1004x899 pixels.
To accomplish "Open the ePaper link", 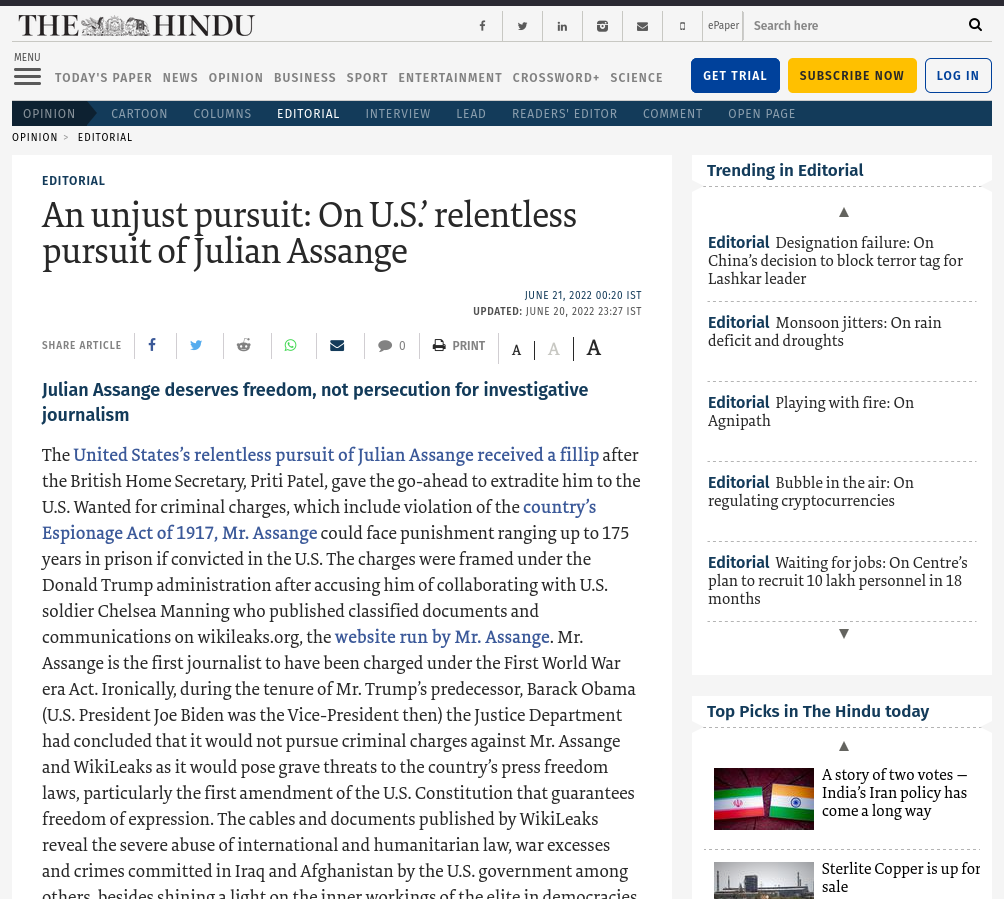I will tap(724, 26).
